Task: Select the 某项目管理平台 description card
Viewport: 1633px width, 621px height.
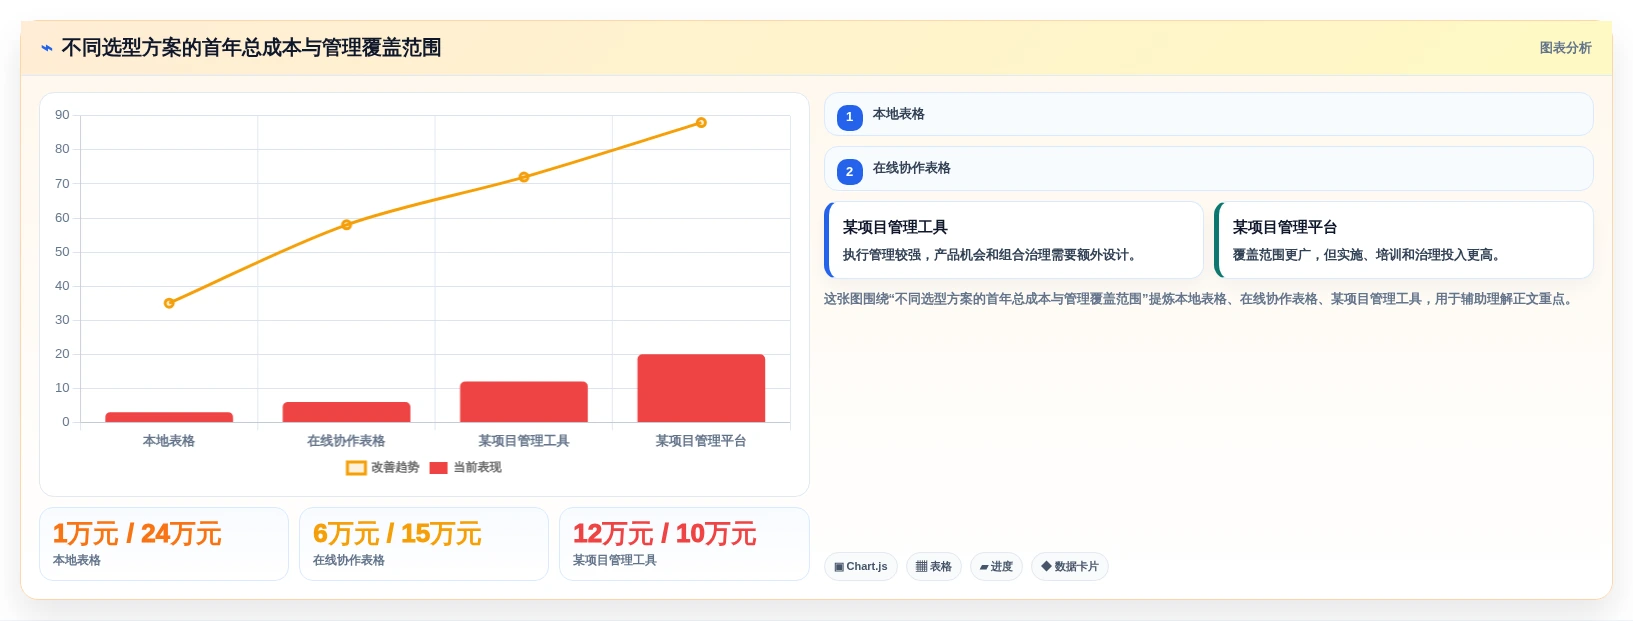Action: [1403, 240]
